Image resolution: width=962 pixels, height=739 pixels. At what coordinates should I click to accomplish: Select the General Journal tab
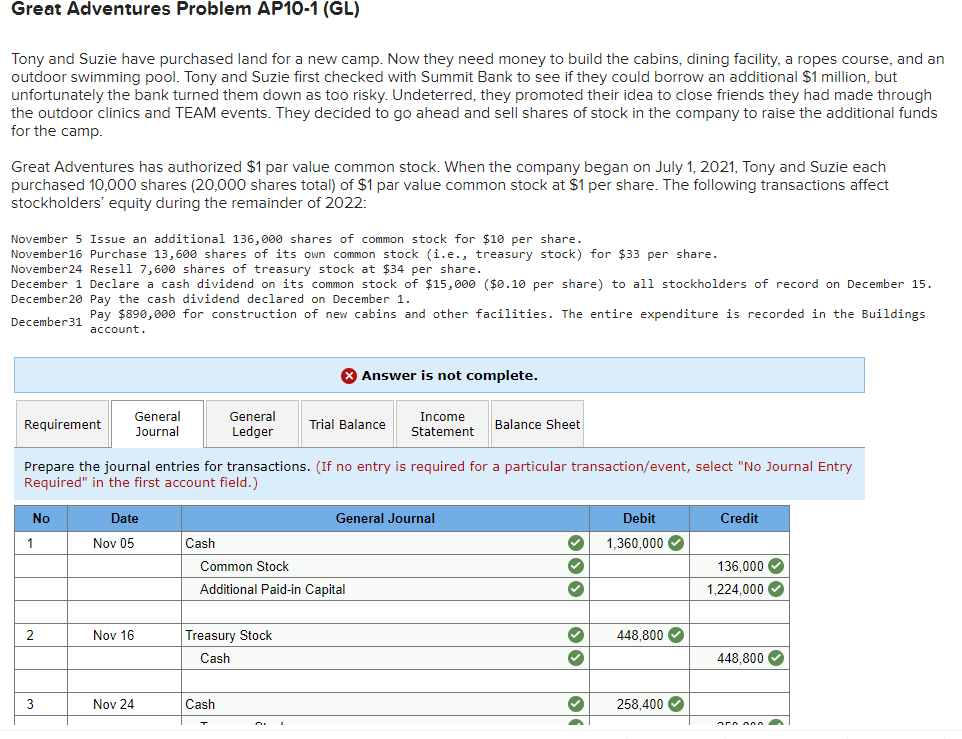pos(156,423)
